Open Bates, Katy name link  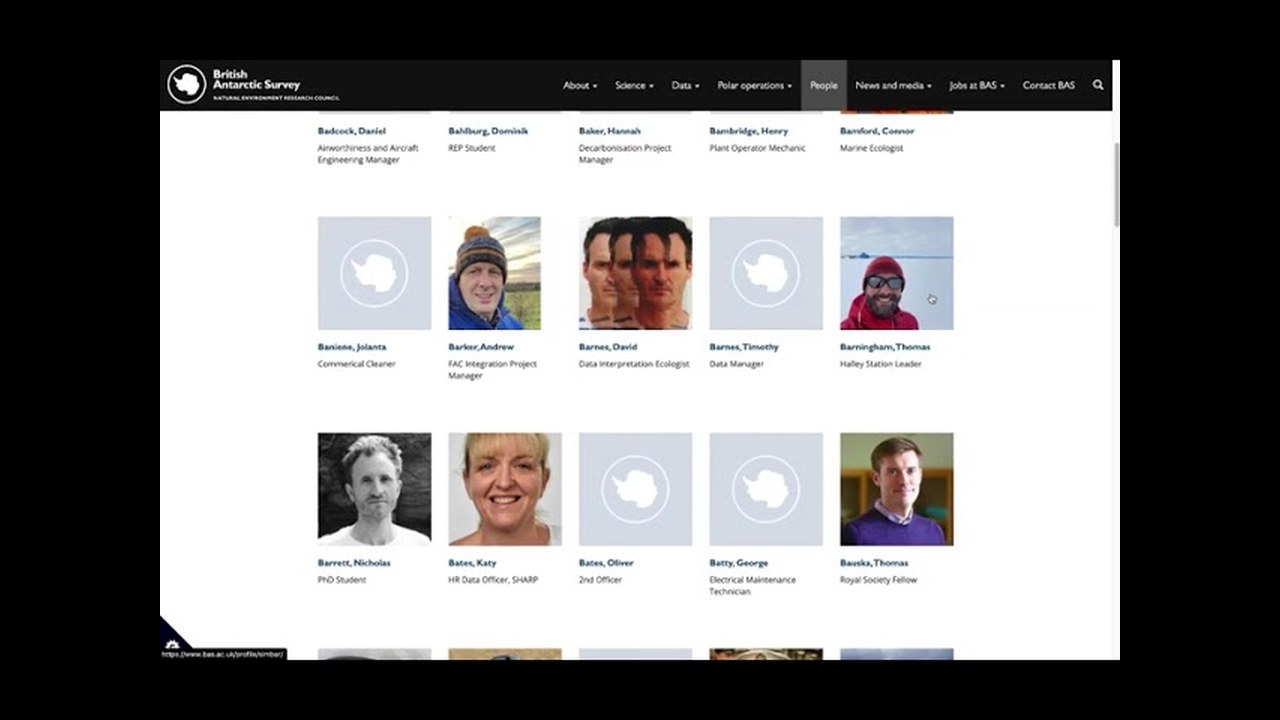[472, 563]
